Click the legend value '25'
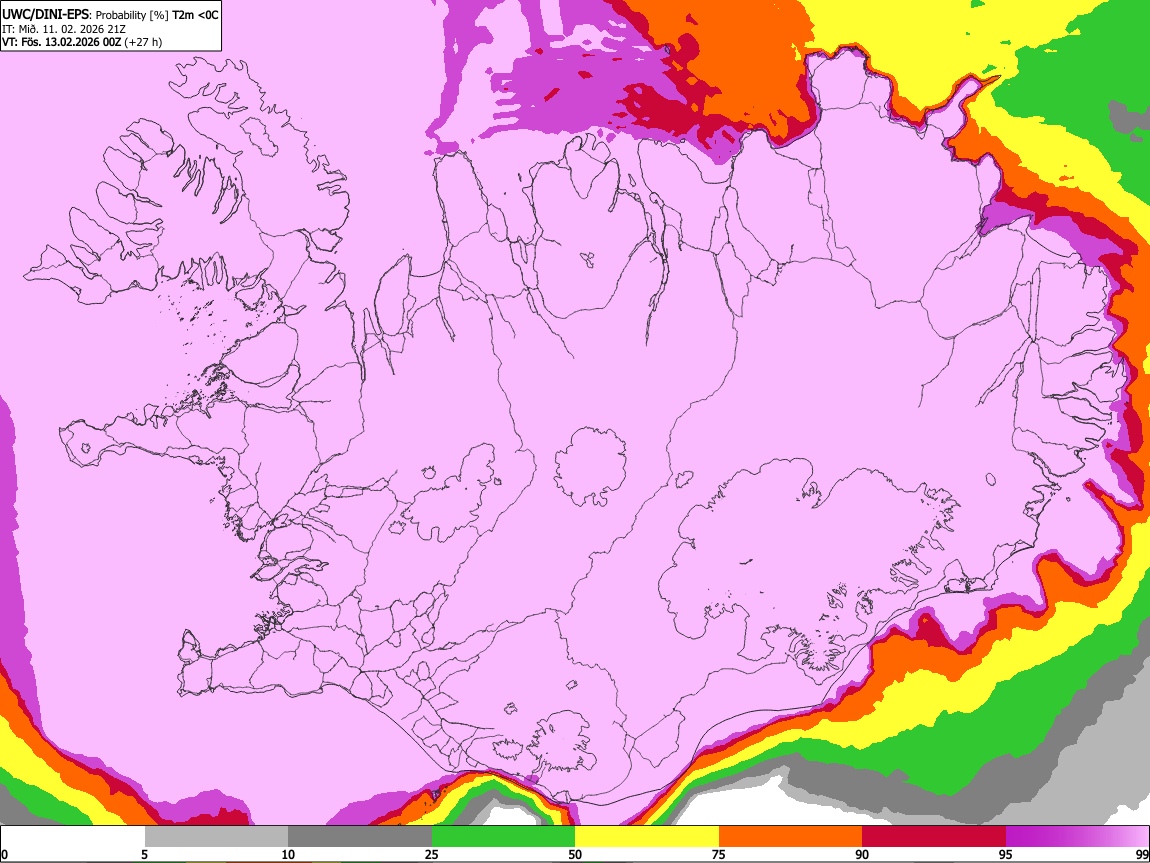 point(432,854)
